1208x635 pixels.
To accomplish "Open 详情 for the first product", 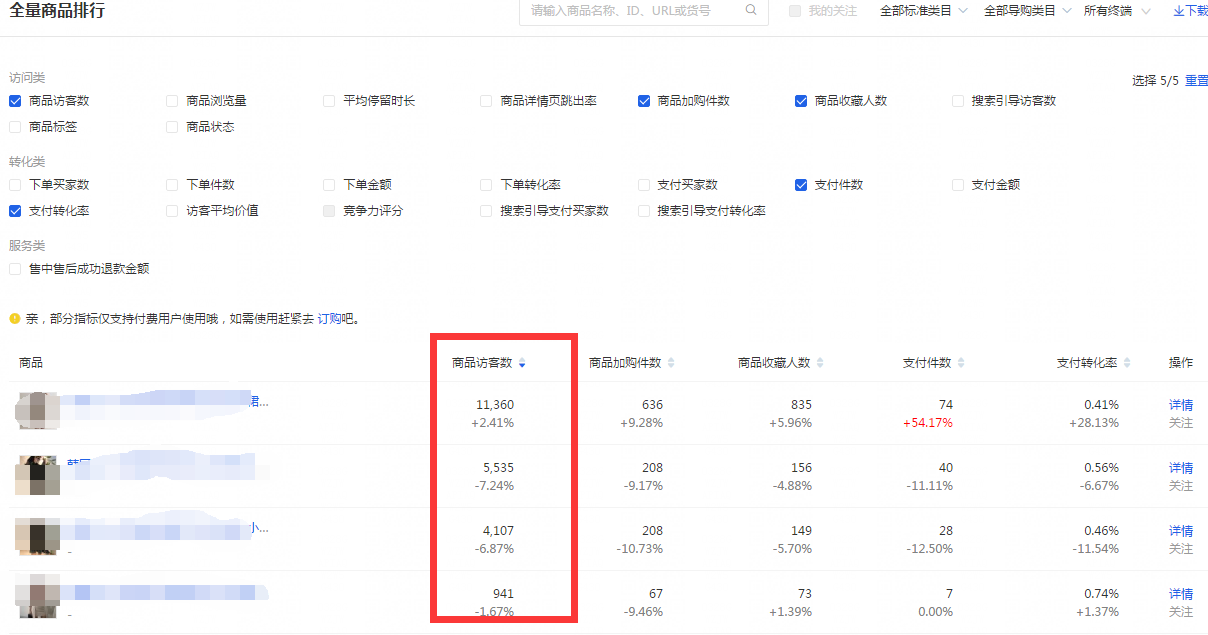I will point(1180,405).
